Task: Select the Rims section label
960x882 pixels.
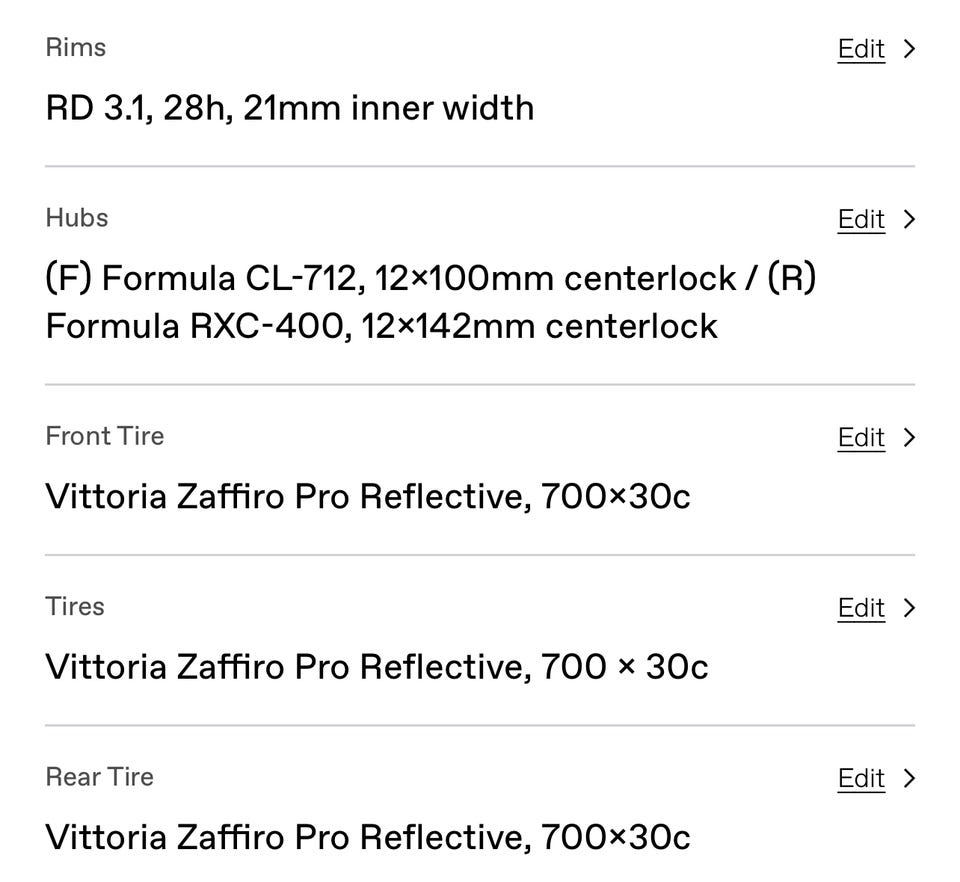Action: [x=76, y=47]
